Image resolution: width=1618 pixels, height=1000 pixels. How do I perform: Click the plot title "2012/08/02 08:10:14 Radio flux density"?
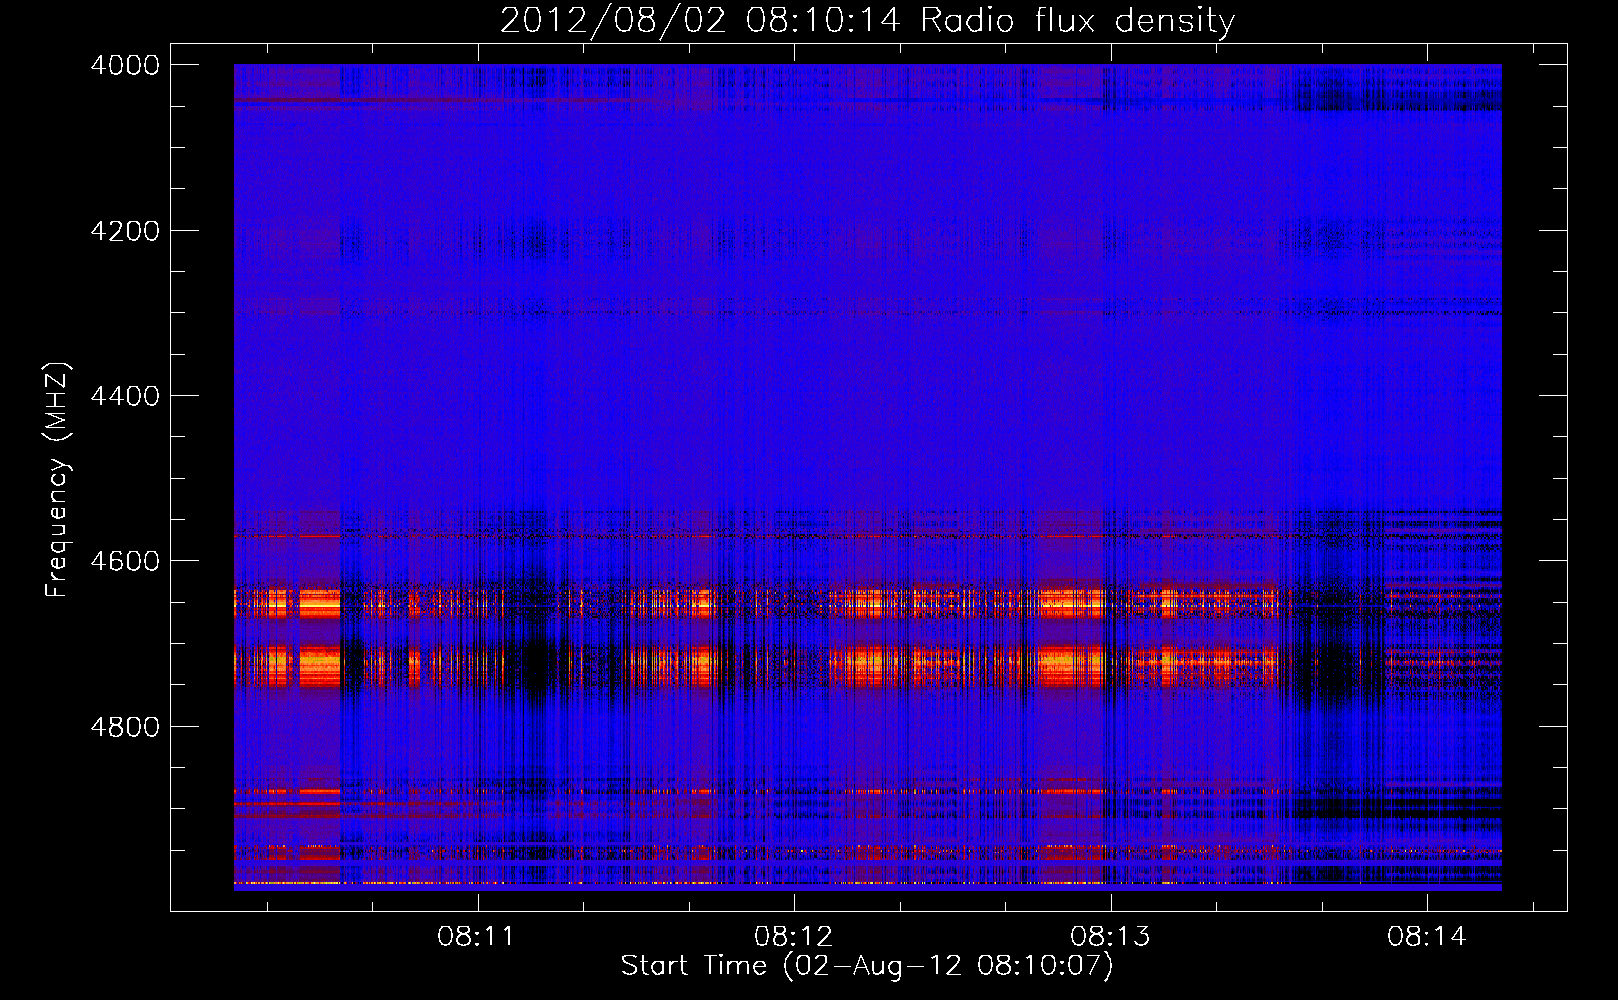867,20
